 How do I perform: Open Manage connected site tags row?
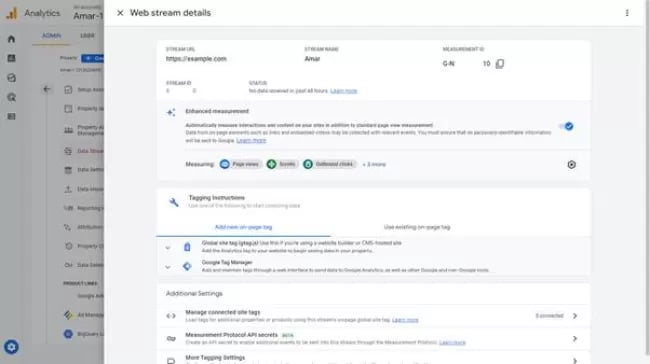[x=374, y=316]
